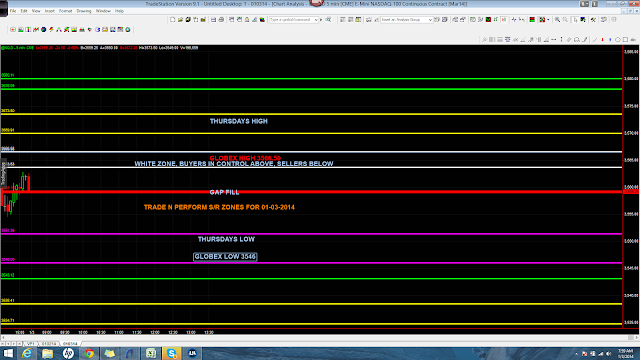
Task: Click the horizontal scrollbar below the chart
Action: 320,338
